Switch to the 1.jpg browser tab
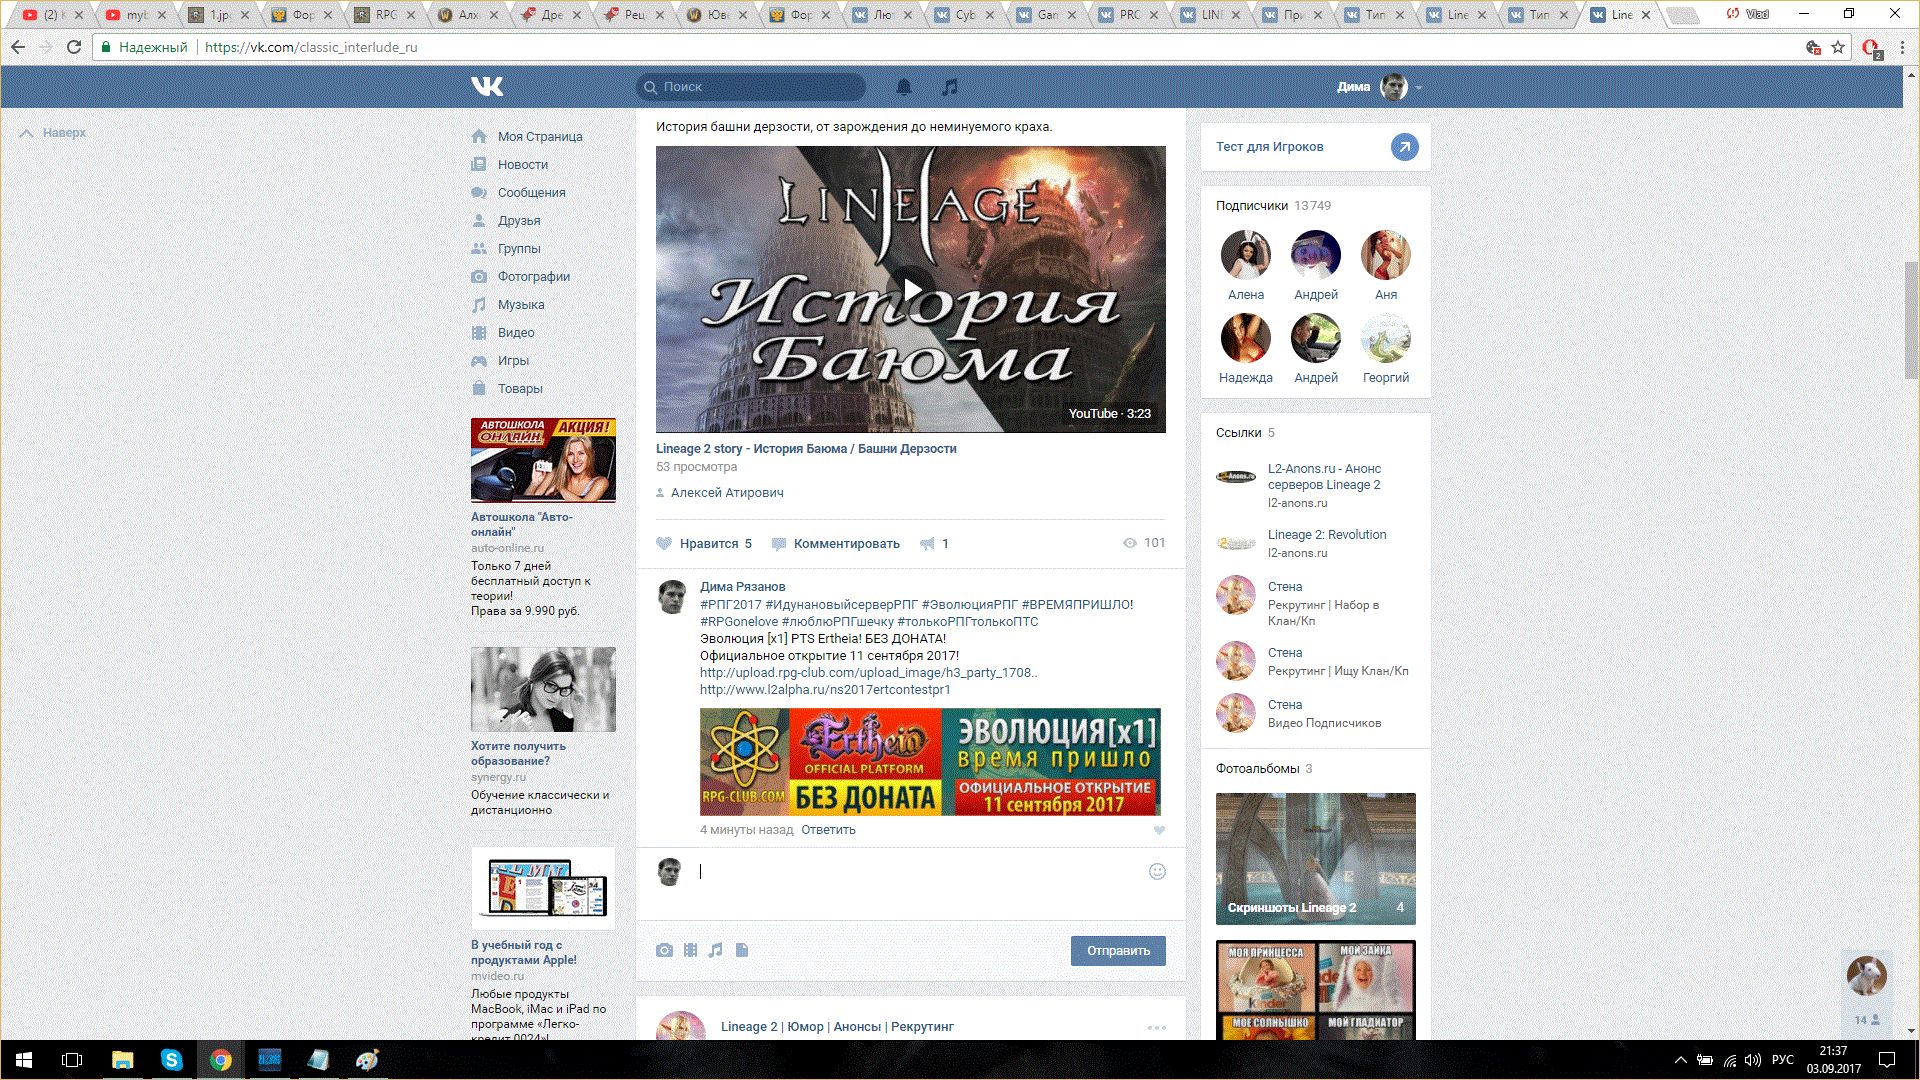The height and width of the screenshot is (1080, 1920). point(218,14)
